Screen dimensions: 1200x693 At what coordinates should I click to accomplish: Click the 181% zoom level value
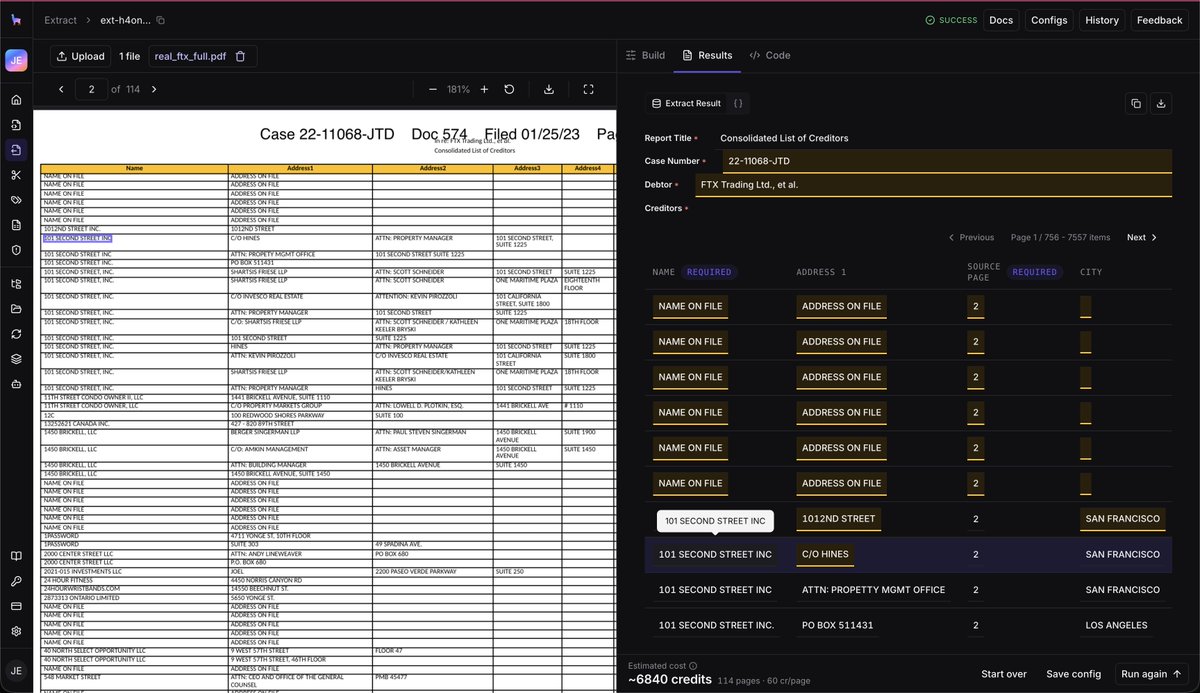click(x=458, y=89)
